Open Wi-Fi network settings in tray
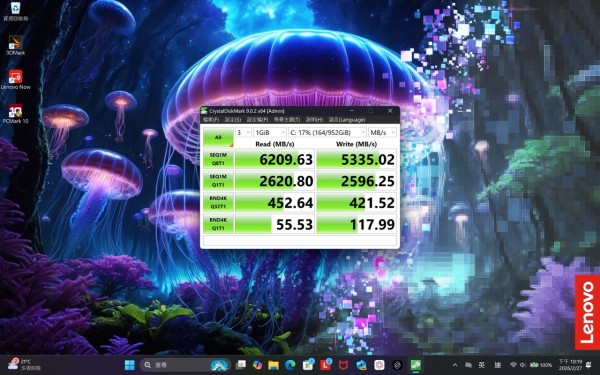This screenshot has width=600, height=375. point(513,365)
